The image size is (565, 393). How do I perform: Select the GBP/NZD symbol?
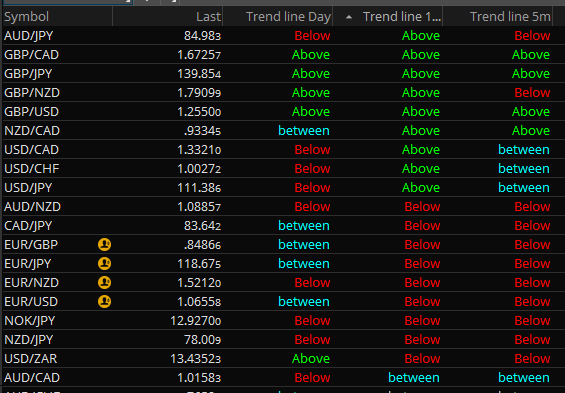32,93
